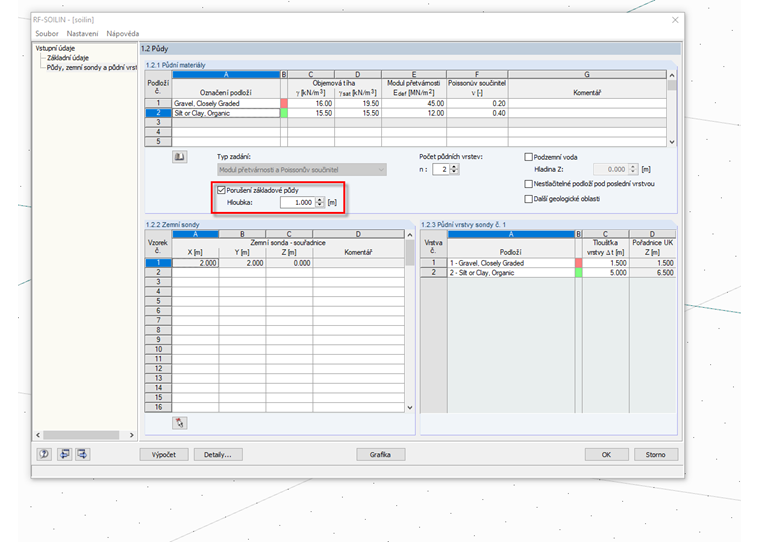Toggle the Porušení základové půdy checkbox
Viewport: 760px width, 542px height.
[222, 190]
